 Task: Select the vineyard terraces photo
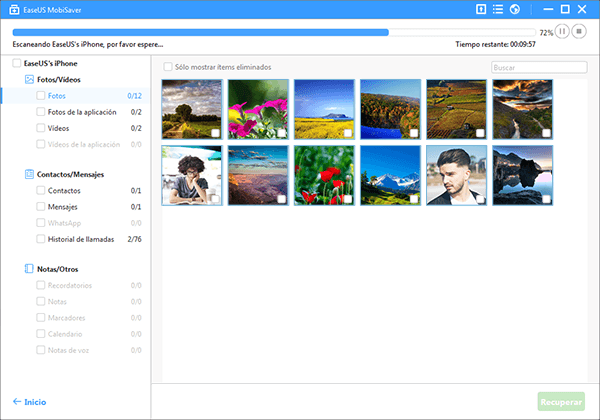tap(457, 109)
